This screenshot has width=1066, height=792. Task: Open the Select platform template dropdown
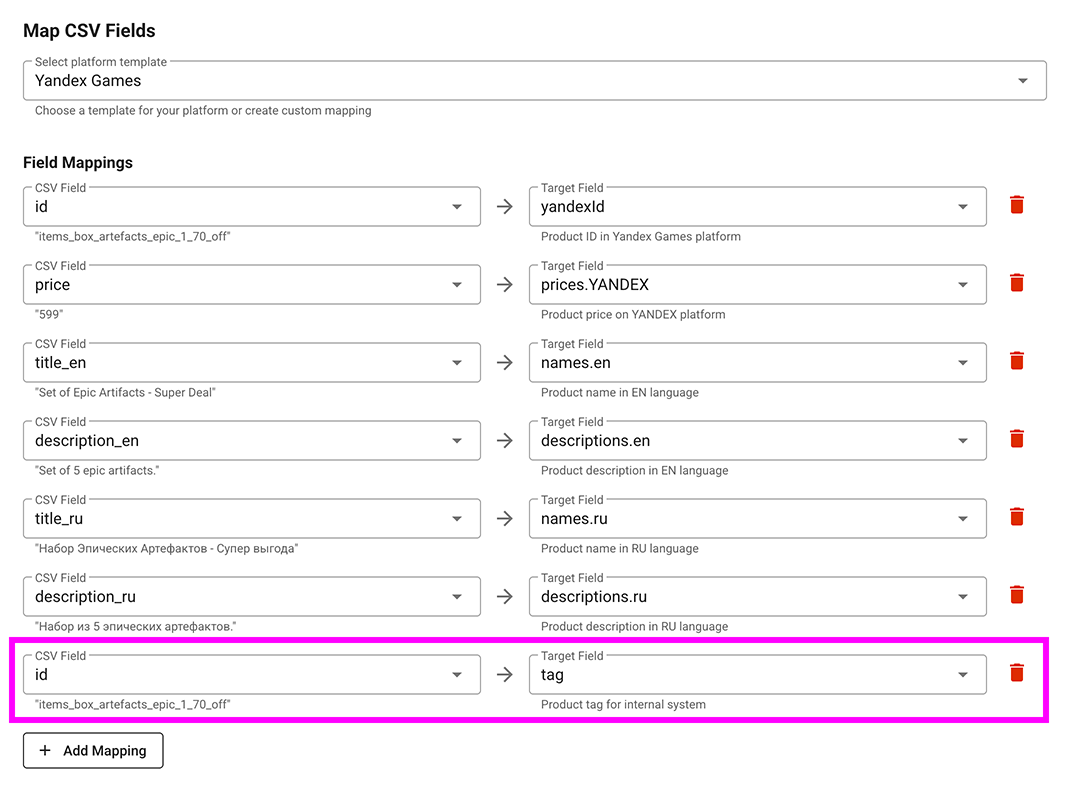click(534, 81)
